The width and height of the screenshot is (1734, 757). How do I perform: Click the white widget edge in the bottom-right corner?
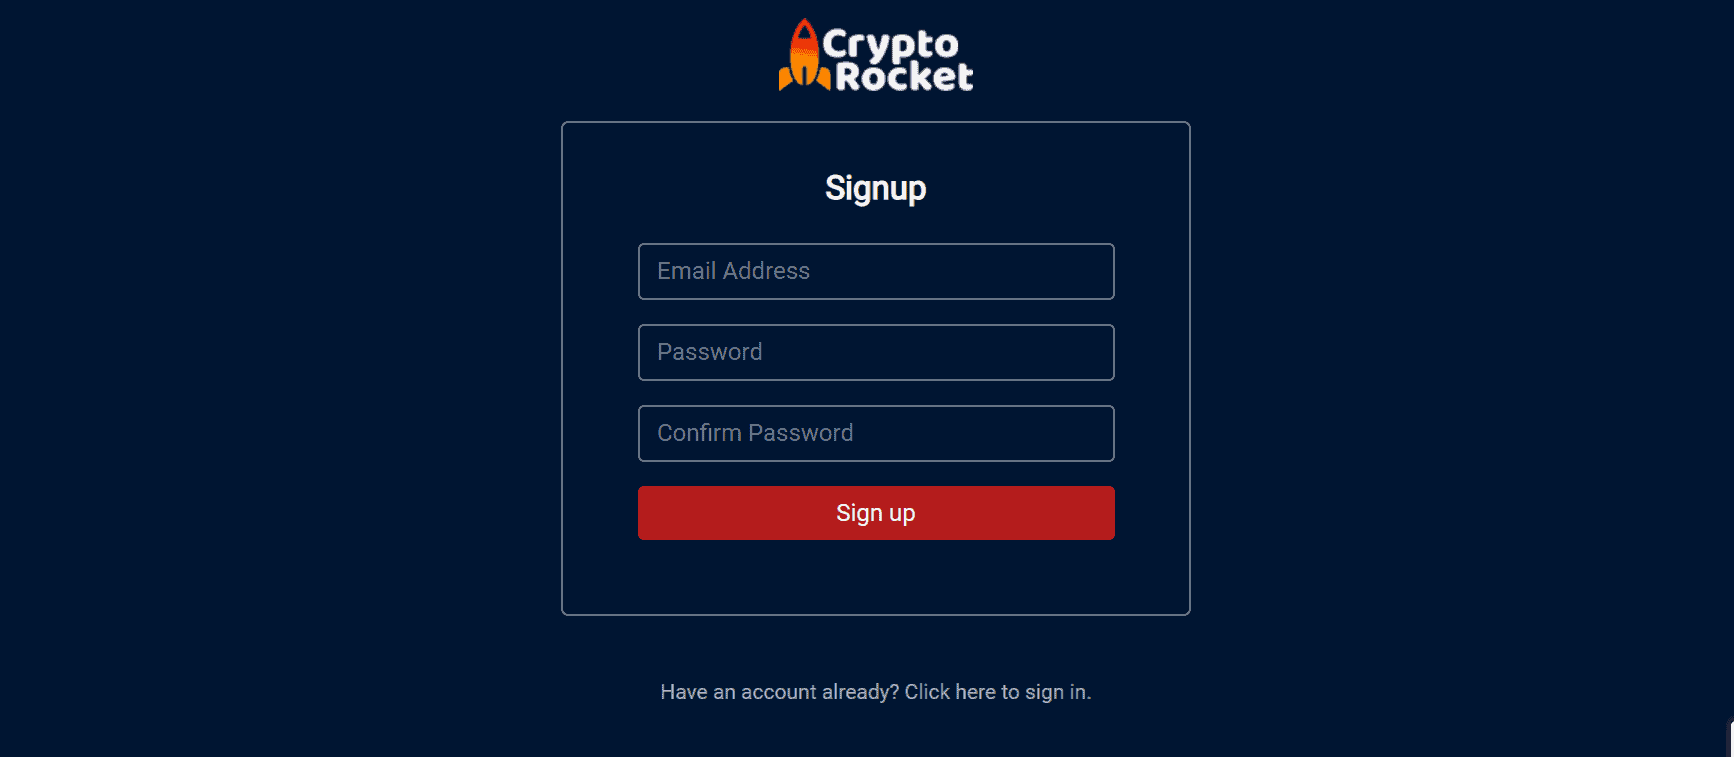1731,738
